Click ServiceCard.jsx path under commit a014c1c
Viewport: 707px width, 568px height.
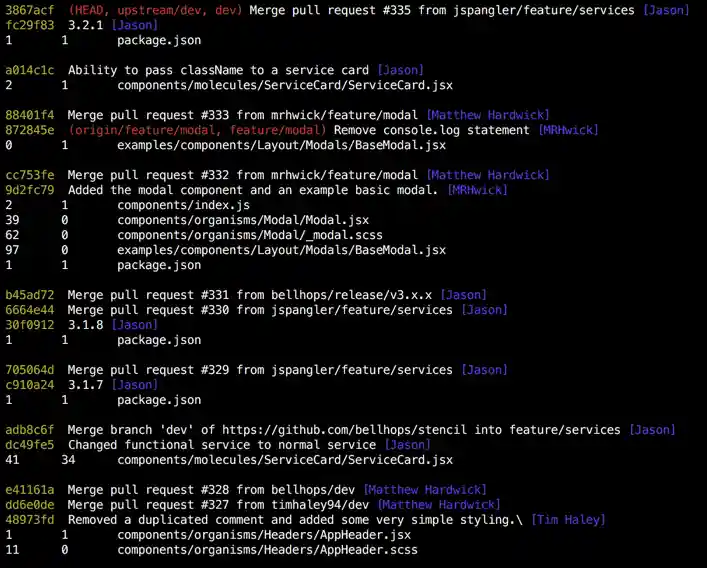284,86
